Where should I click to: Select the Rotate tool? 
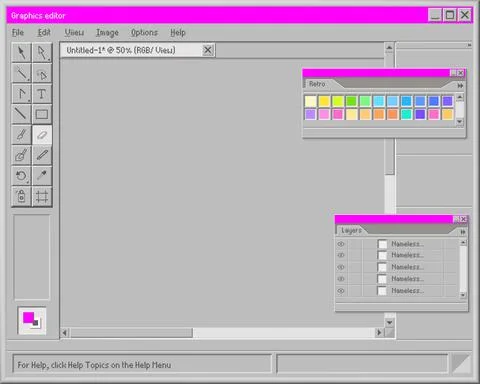tap(22, 176)
